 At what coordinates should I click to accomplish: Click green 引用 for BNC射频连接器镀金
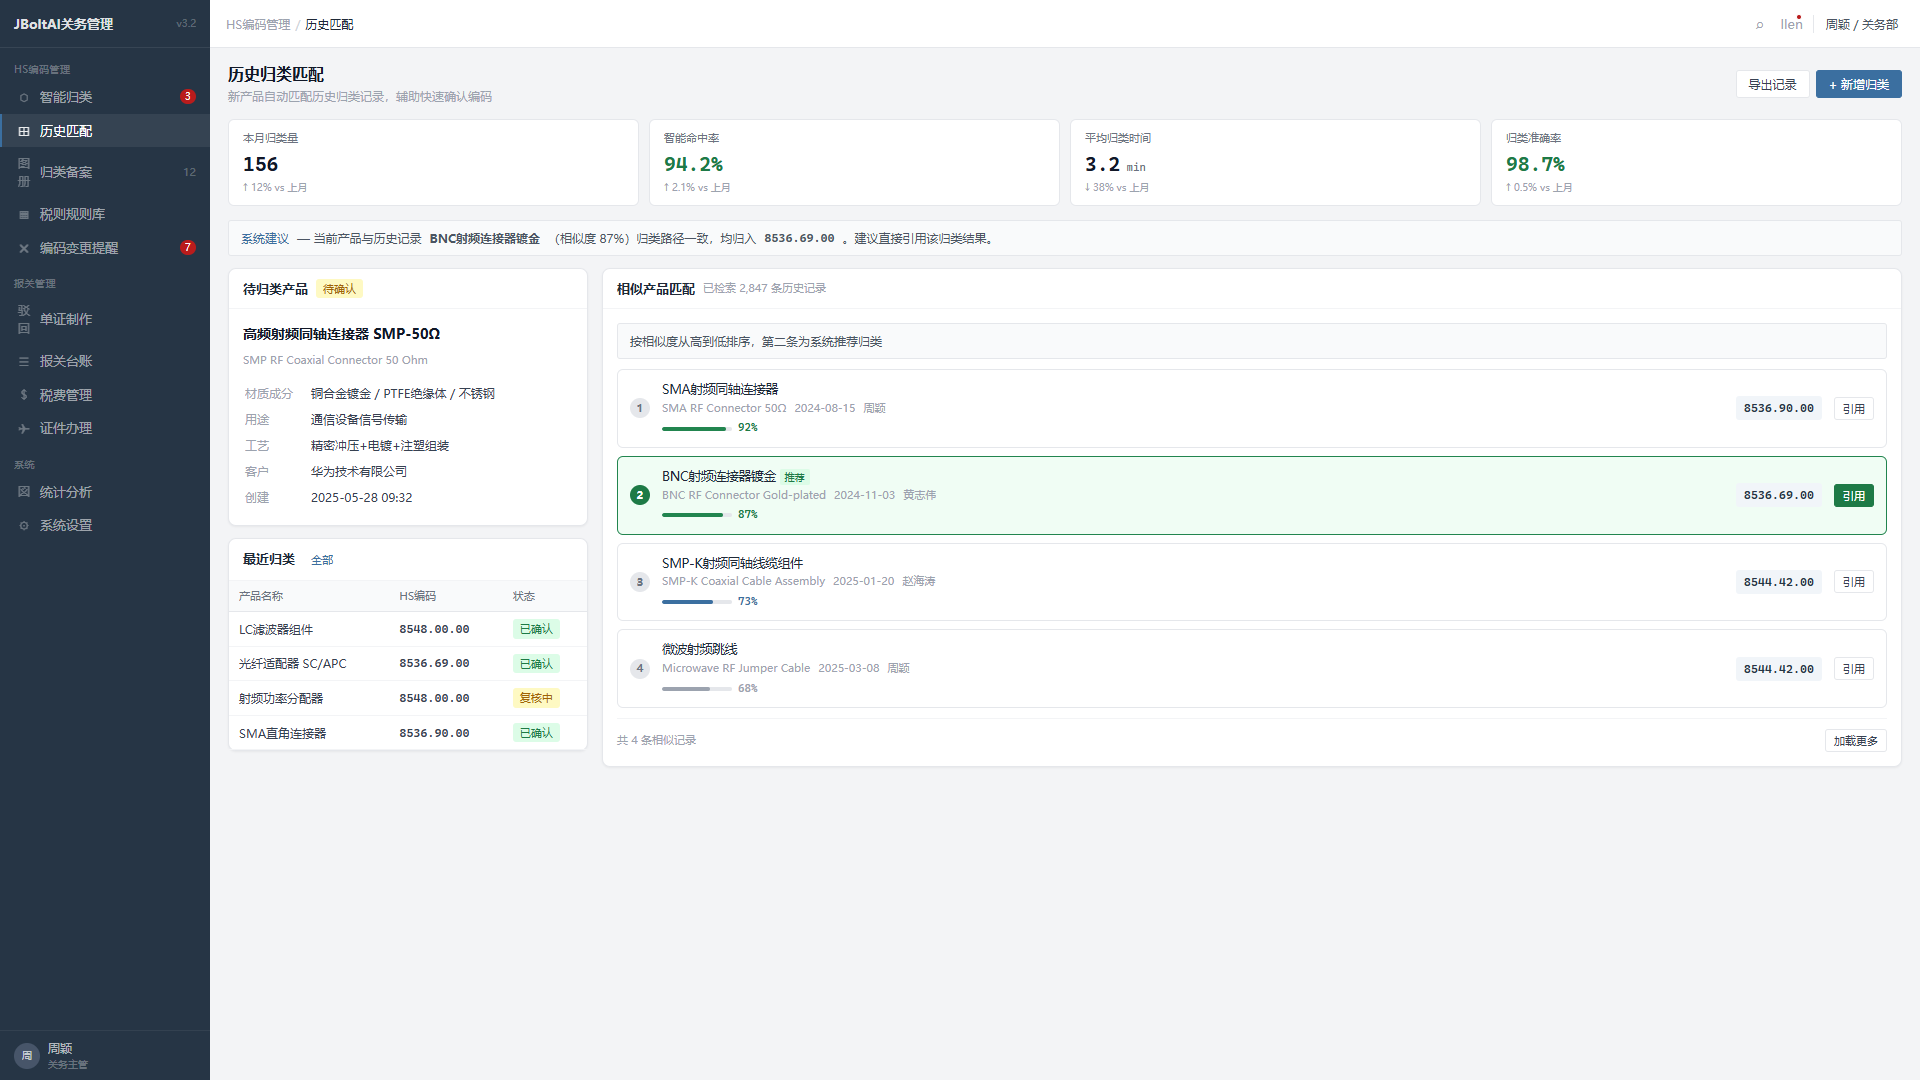(x=1854, y=495)
